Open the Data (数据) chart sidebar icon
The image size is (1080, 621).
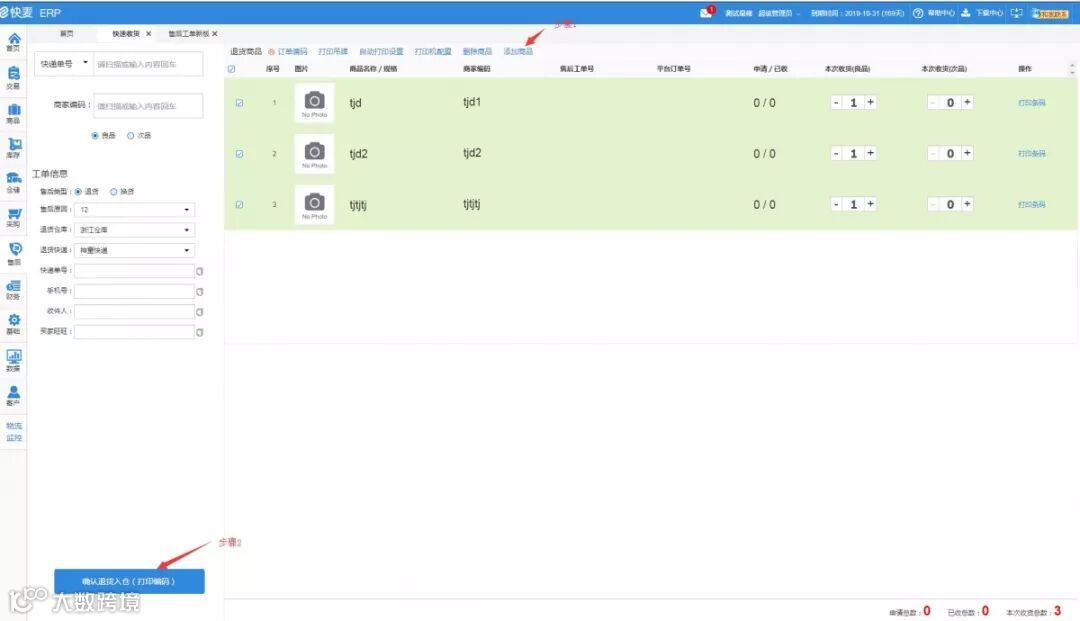tap(13, 360)
